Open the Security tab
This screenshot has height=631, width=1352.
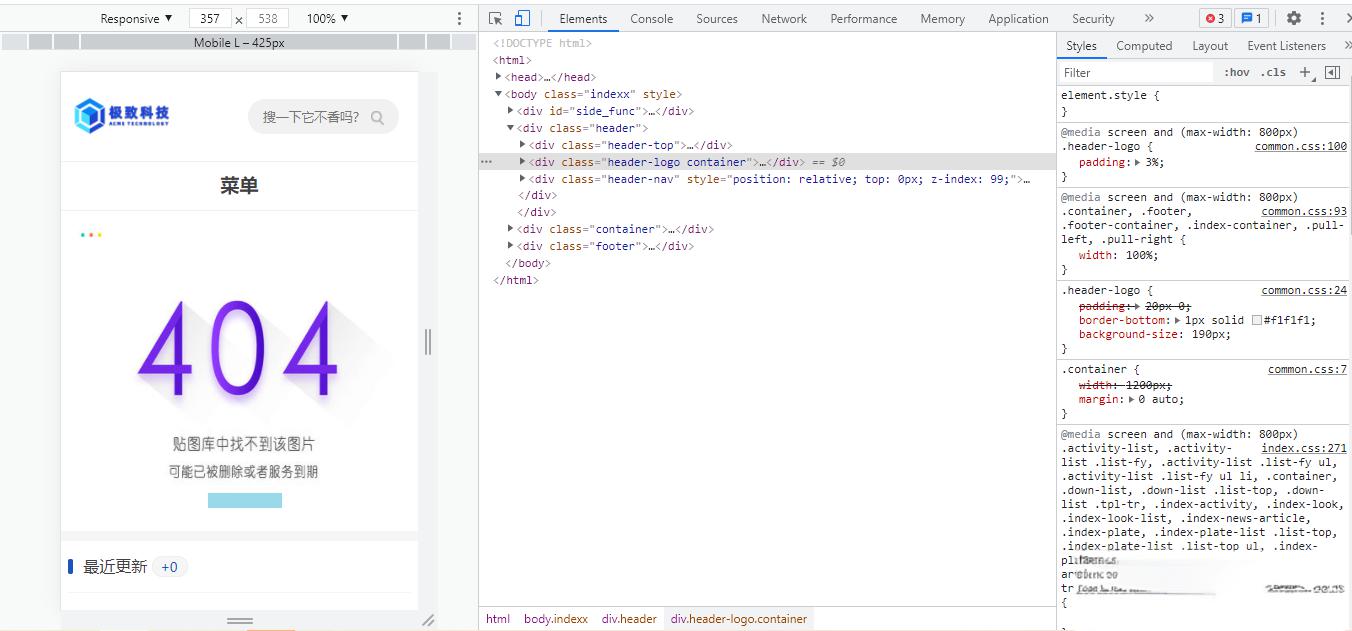coord(1093,18)
